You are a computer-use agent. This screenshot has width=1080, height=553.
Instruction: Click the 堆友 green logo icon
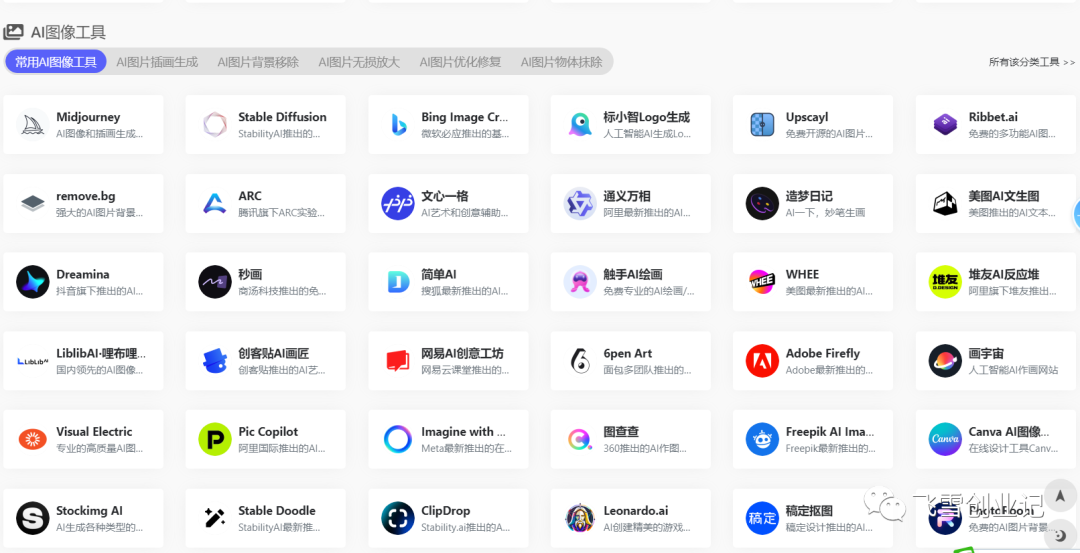click(945, 282)
